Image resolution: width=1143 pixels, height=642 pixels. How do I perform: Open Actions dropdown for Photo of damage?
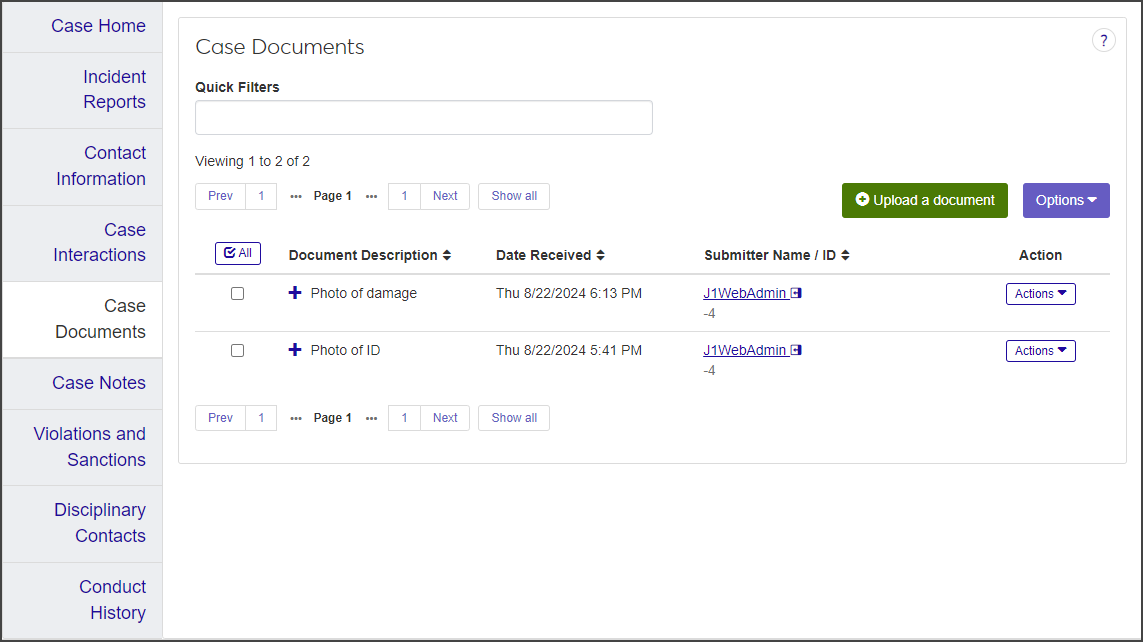point(1040,294)
